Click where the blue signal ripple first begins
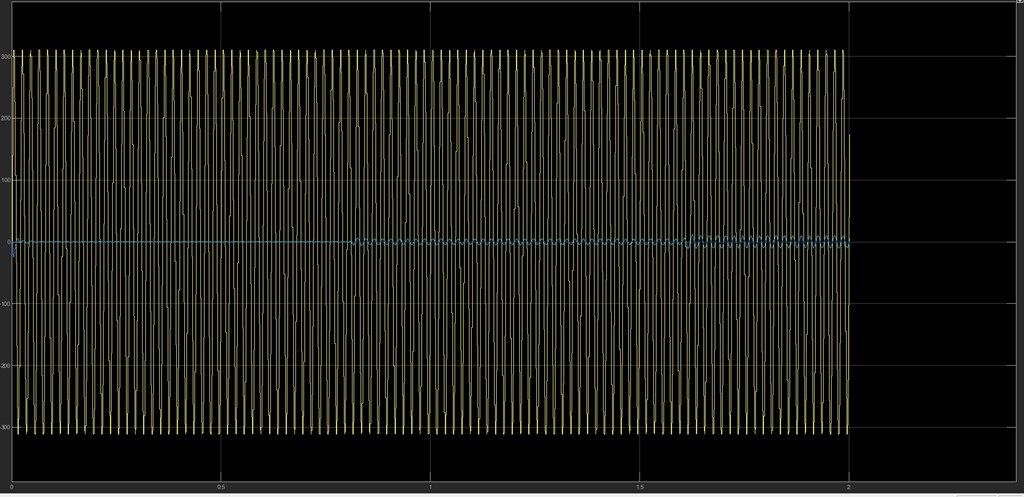The height and width of the screenshot is (497, 1024). click(x=353, y=242)
